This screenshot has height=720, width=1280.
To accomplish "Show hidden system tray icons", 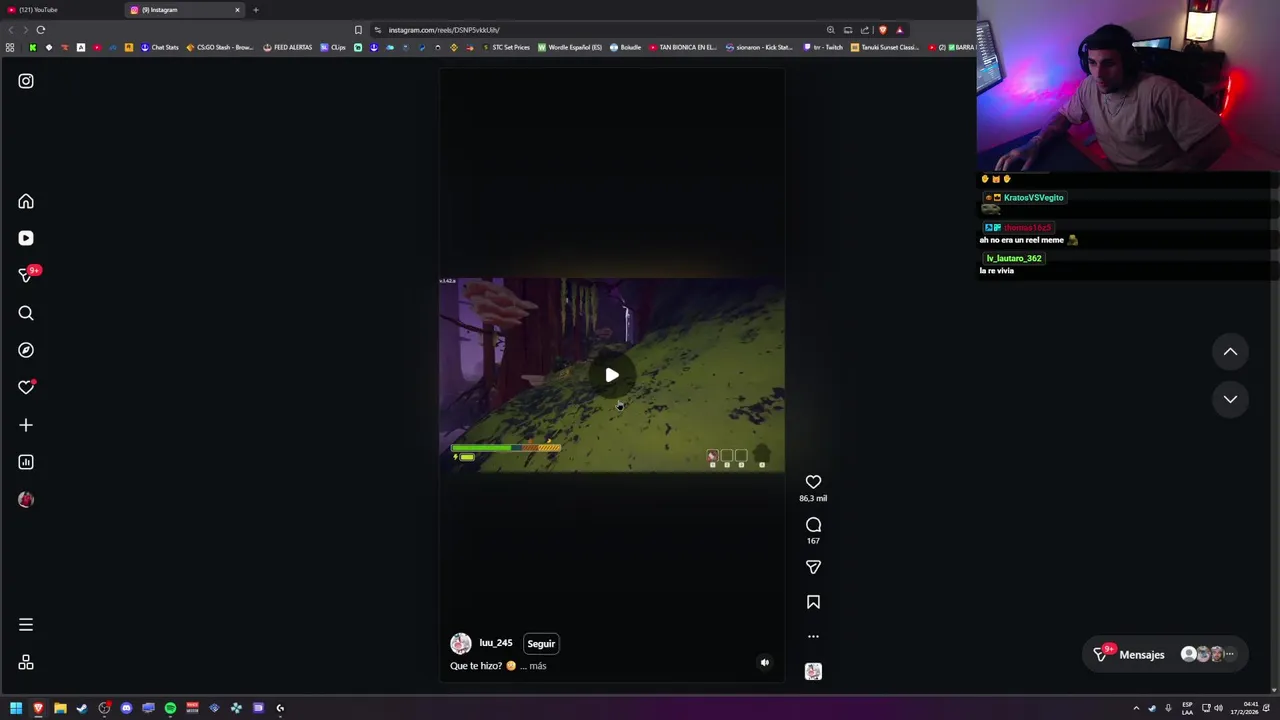I will click(x=1136, y=708).
